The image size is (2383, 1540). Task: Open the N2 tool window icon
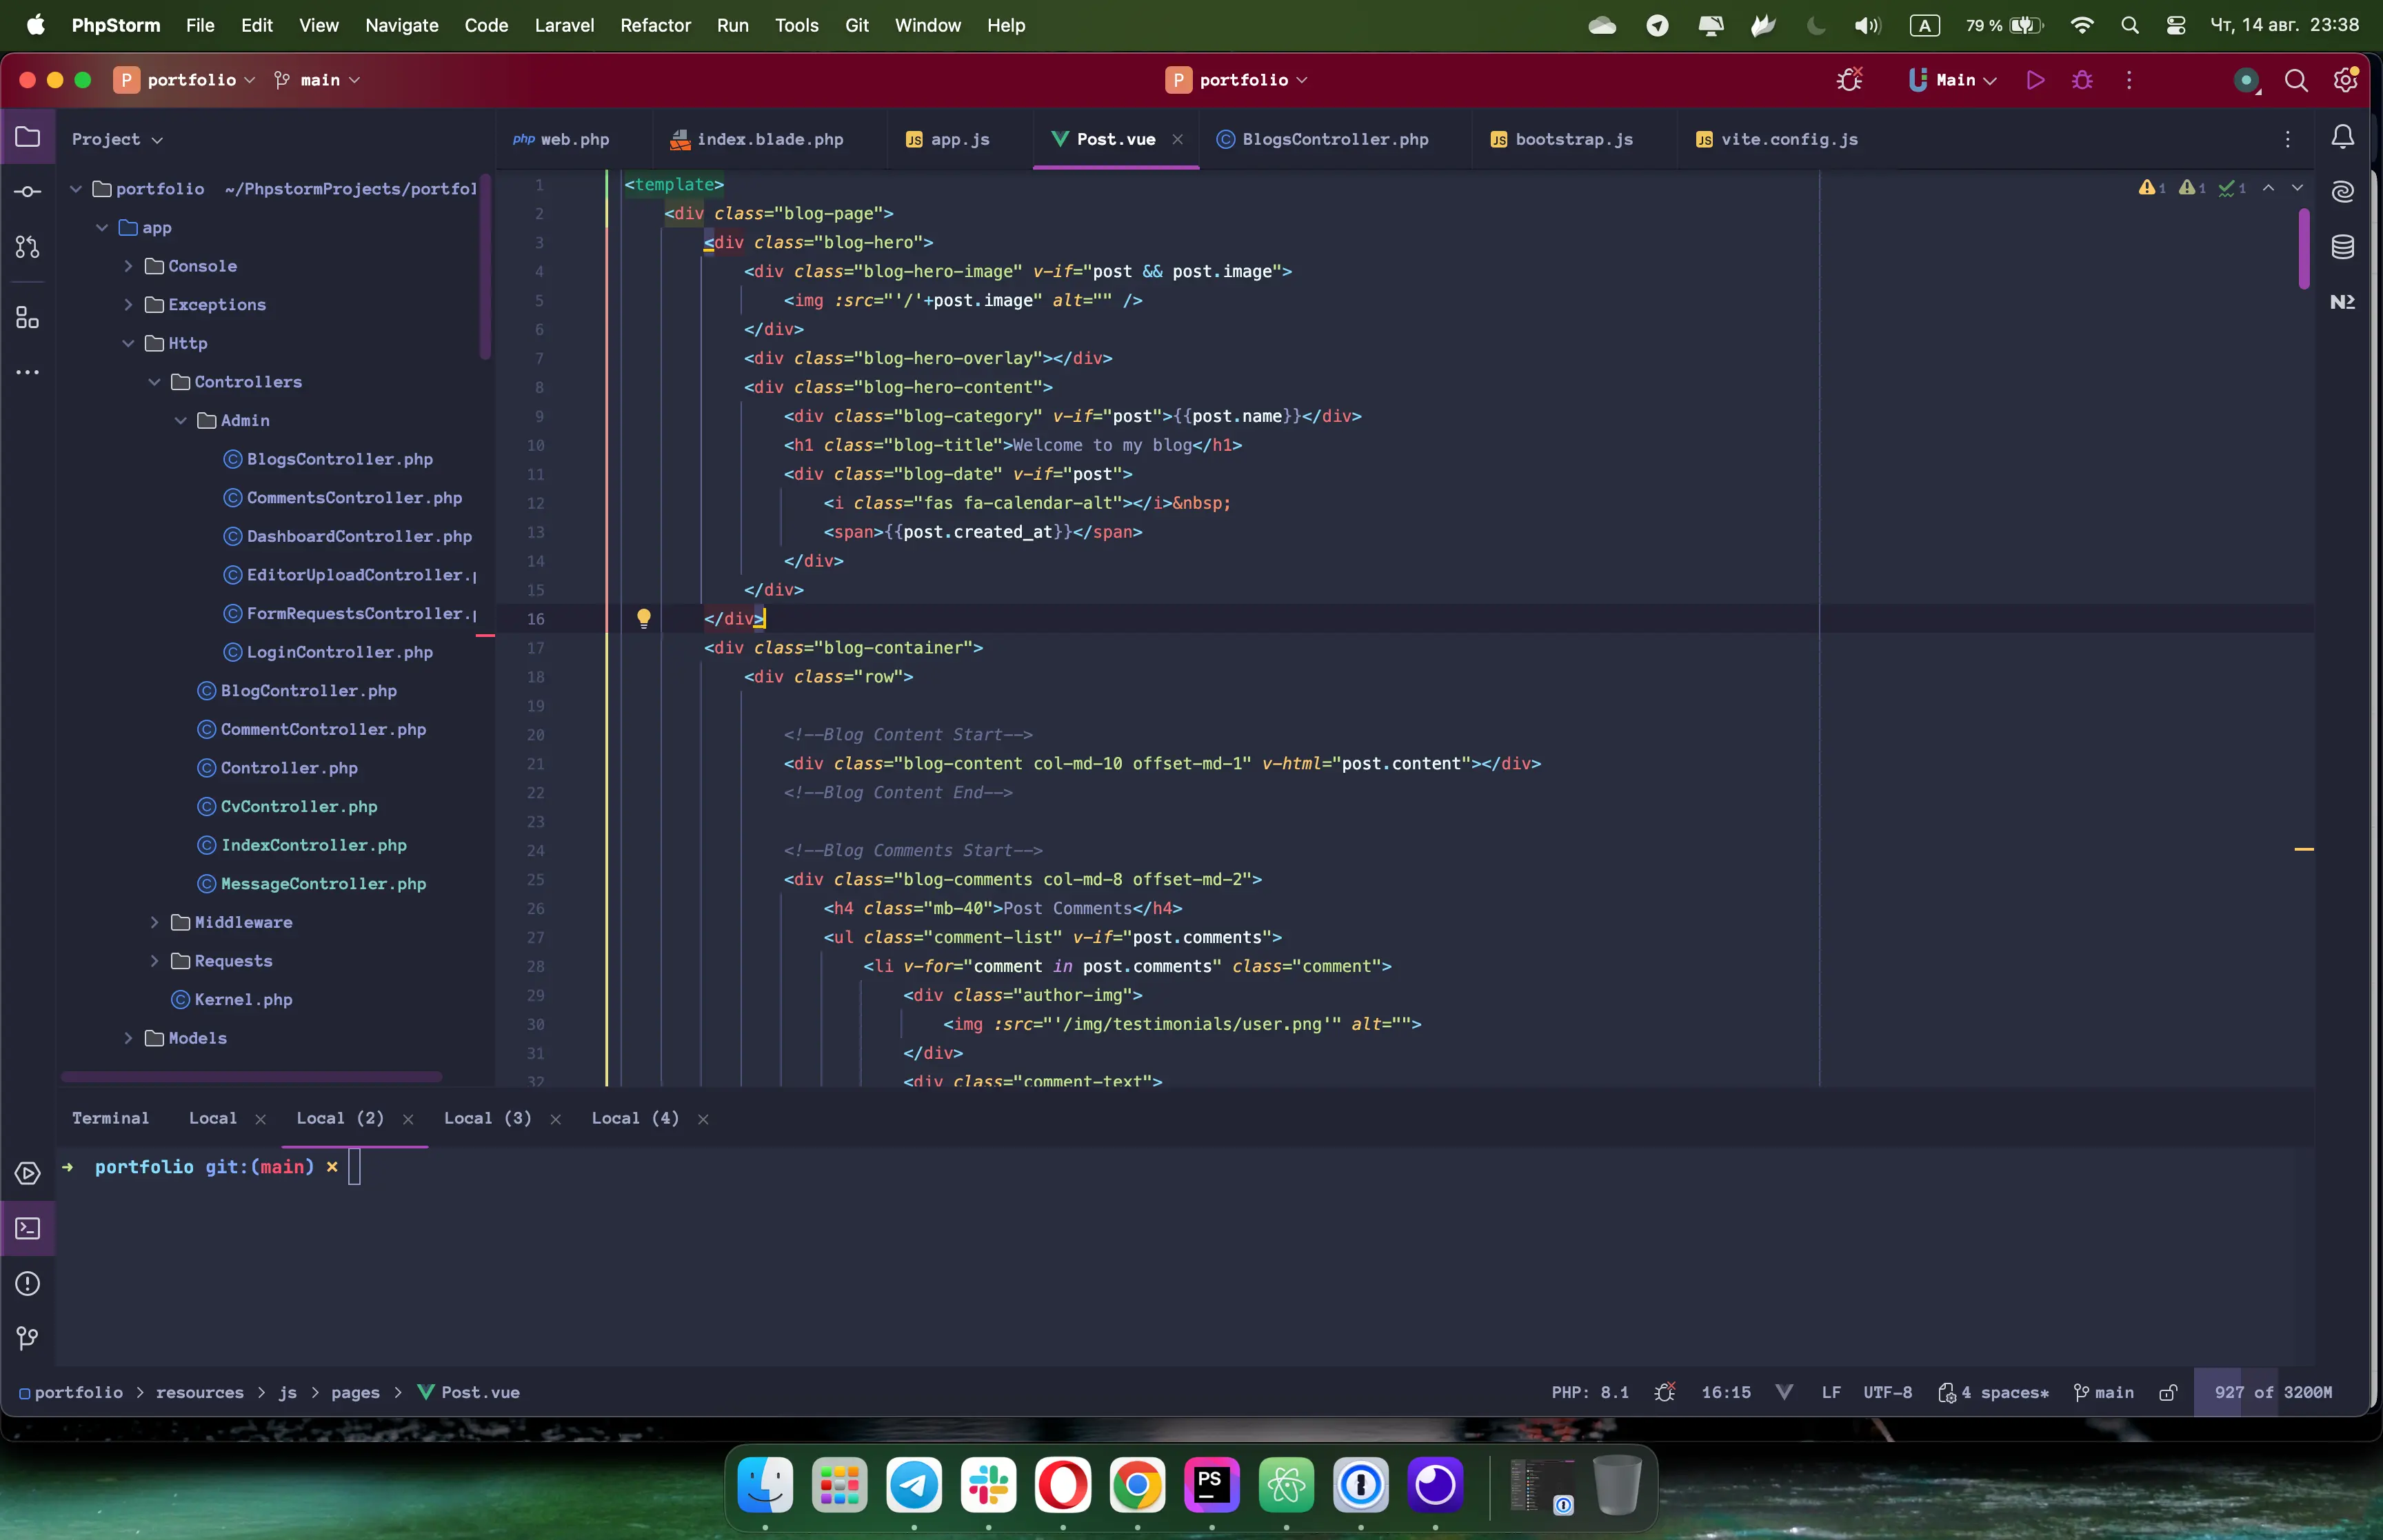click(x=2343, y=302)
